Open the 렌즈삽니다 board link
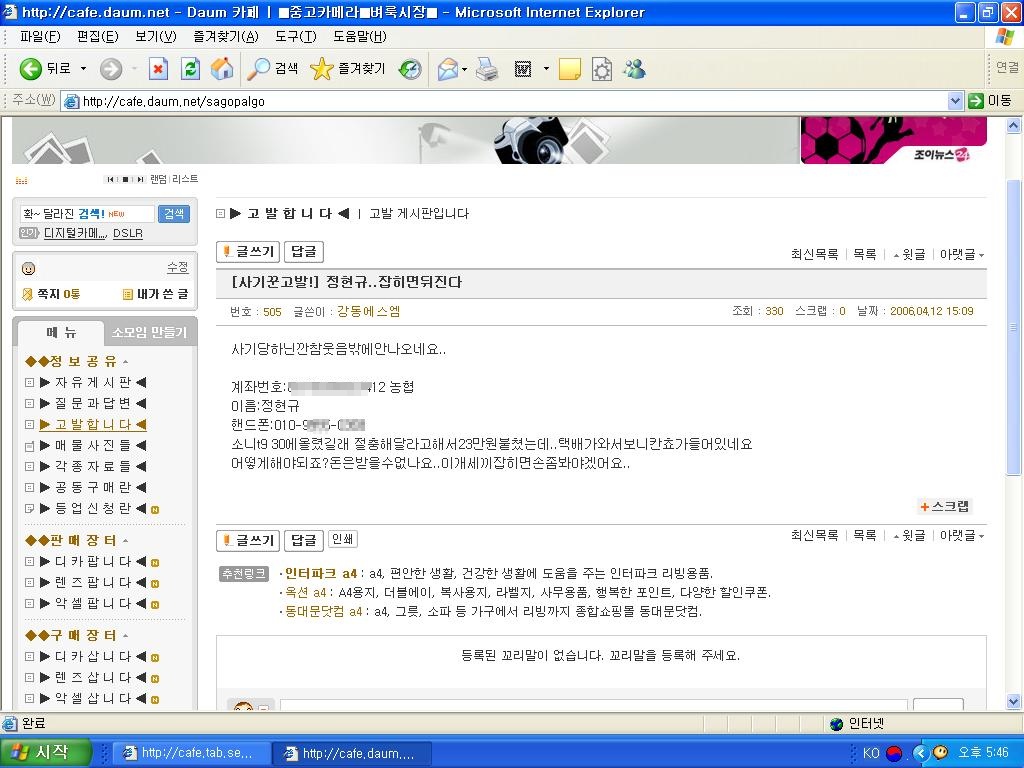The width and height of the screenshot is (1024, 768). pos(93,678)
